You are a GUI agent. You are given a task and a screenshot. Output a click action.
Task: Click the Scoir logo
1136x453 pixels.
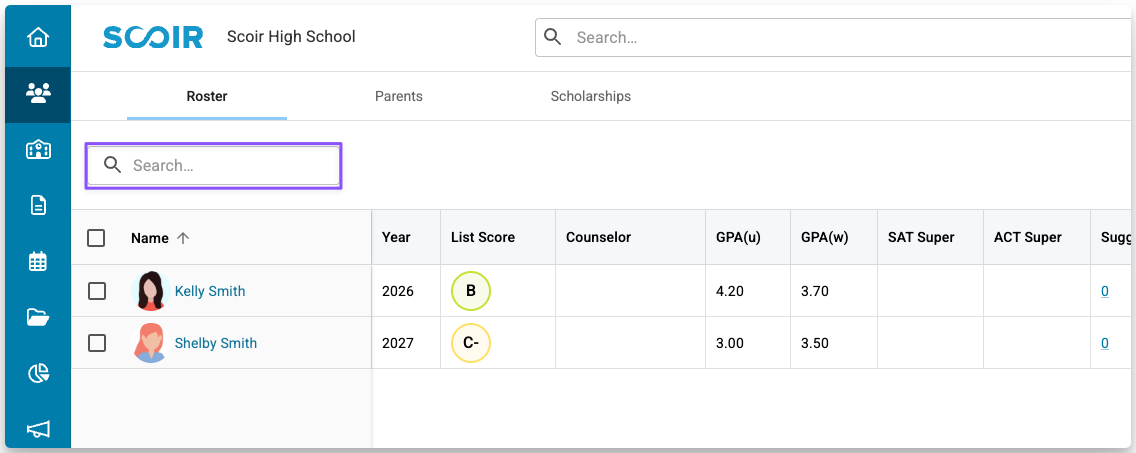[153, 38]
